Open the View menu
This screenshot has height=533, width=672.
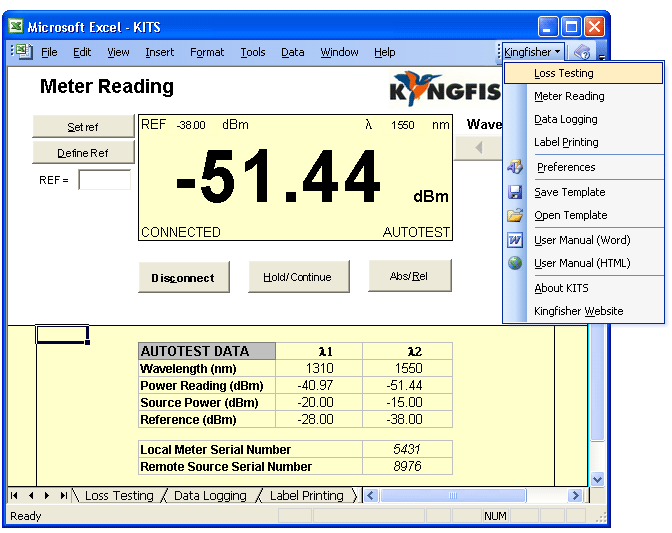tap(118, 52)
